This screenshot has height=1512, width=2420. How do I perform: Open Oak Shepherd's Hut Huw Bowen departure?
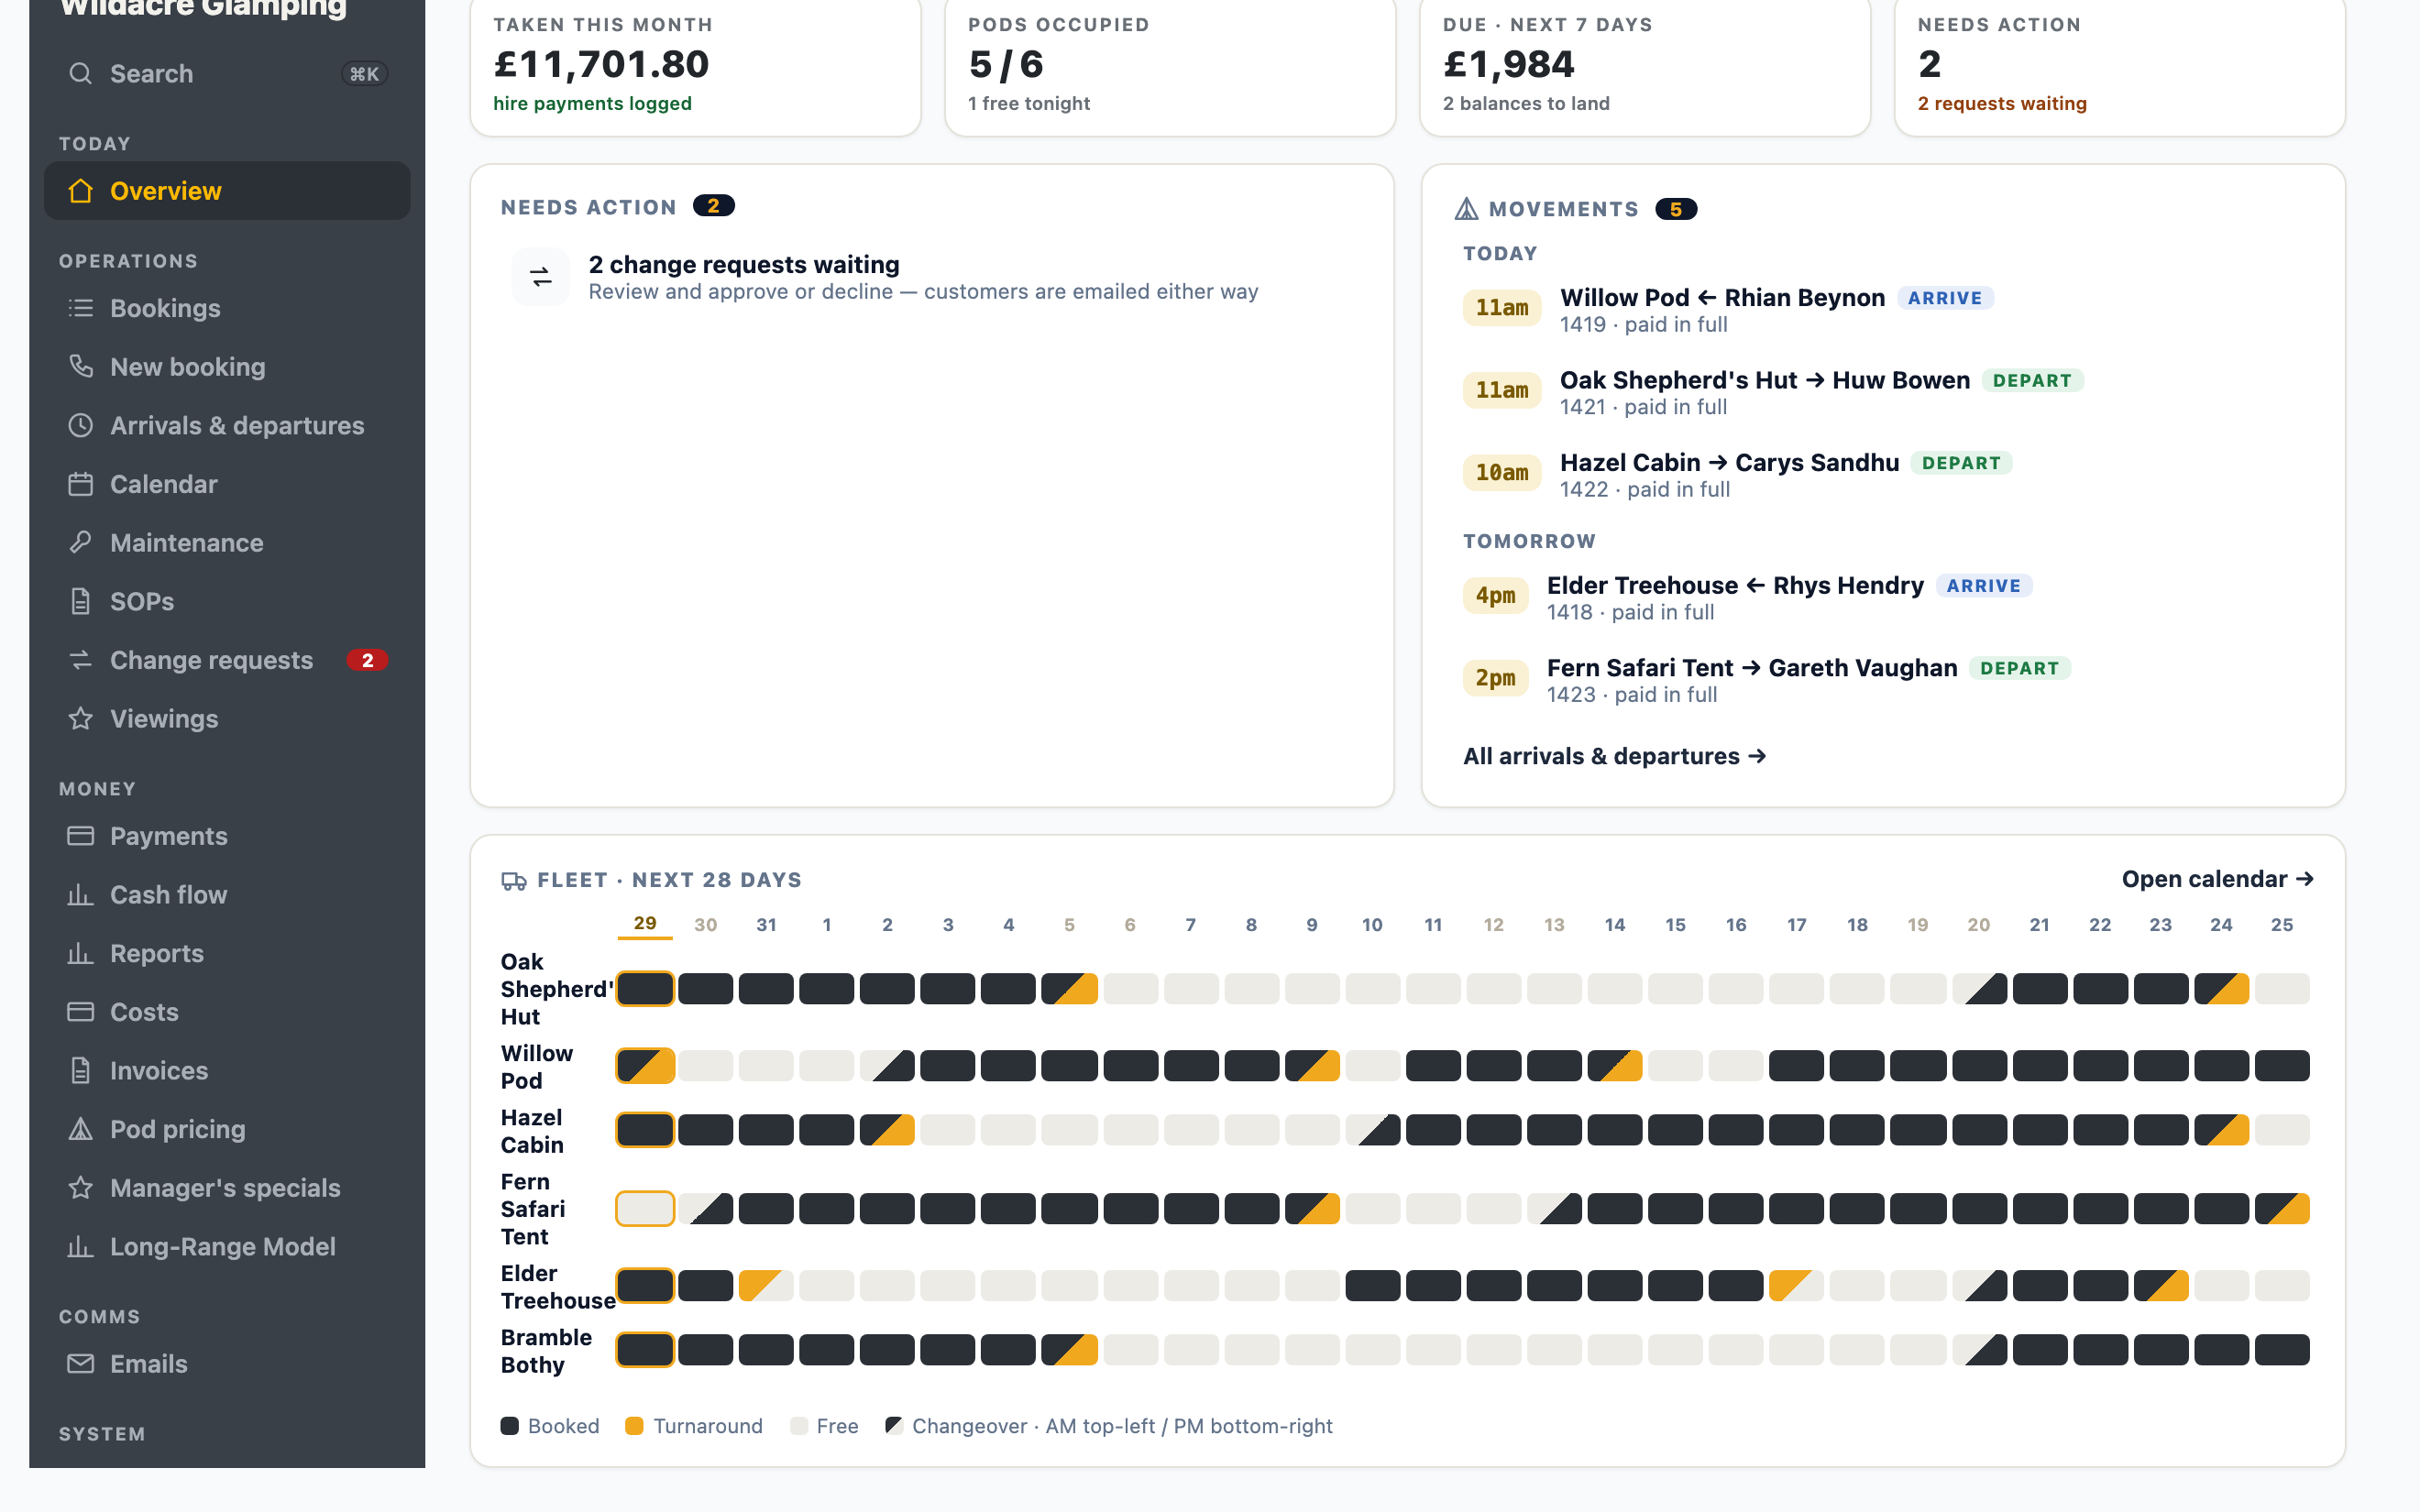(x=1882, y=392)
